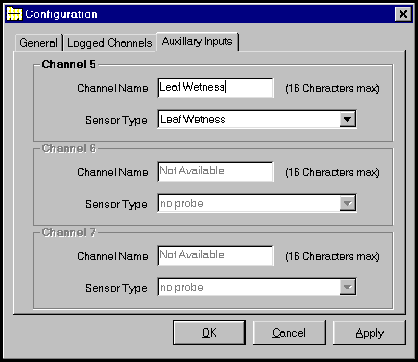Screen dimensions: 418x362
Task: Click the Channel 6 Sensor Type label
Action: [x=116, y=204]
